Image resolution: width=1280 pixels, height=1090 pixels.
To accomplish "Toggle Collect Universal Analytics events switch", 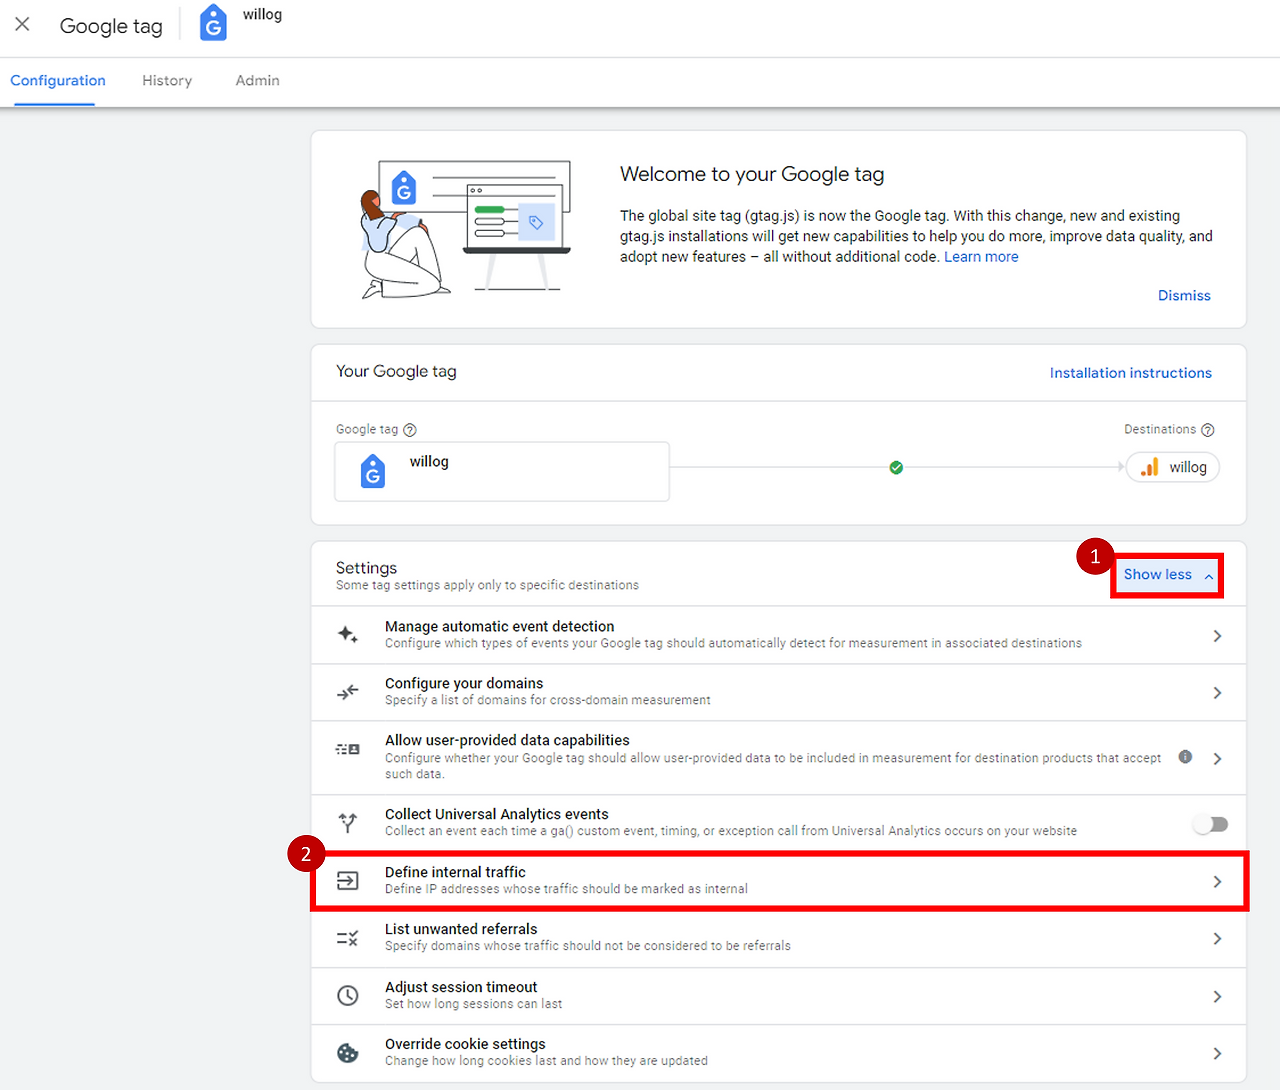I will (1210, 824).
